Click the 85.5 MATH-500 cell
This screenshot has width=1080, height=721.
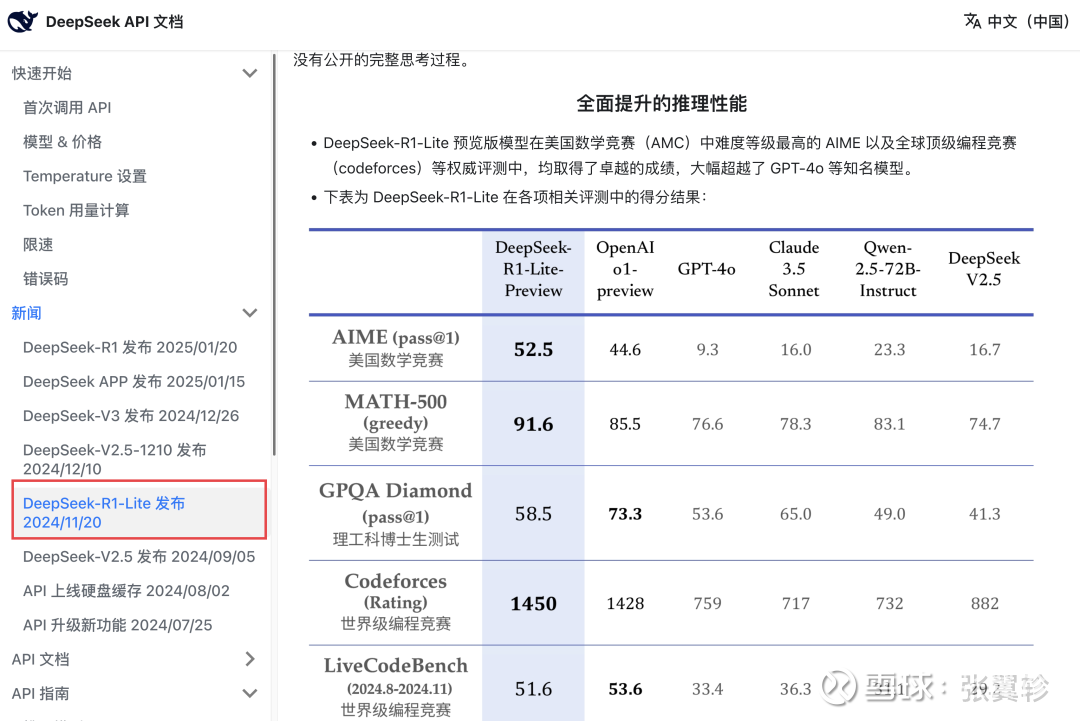(x=625, y=424)
